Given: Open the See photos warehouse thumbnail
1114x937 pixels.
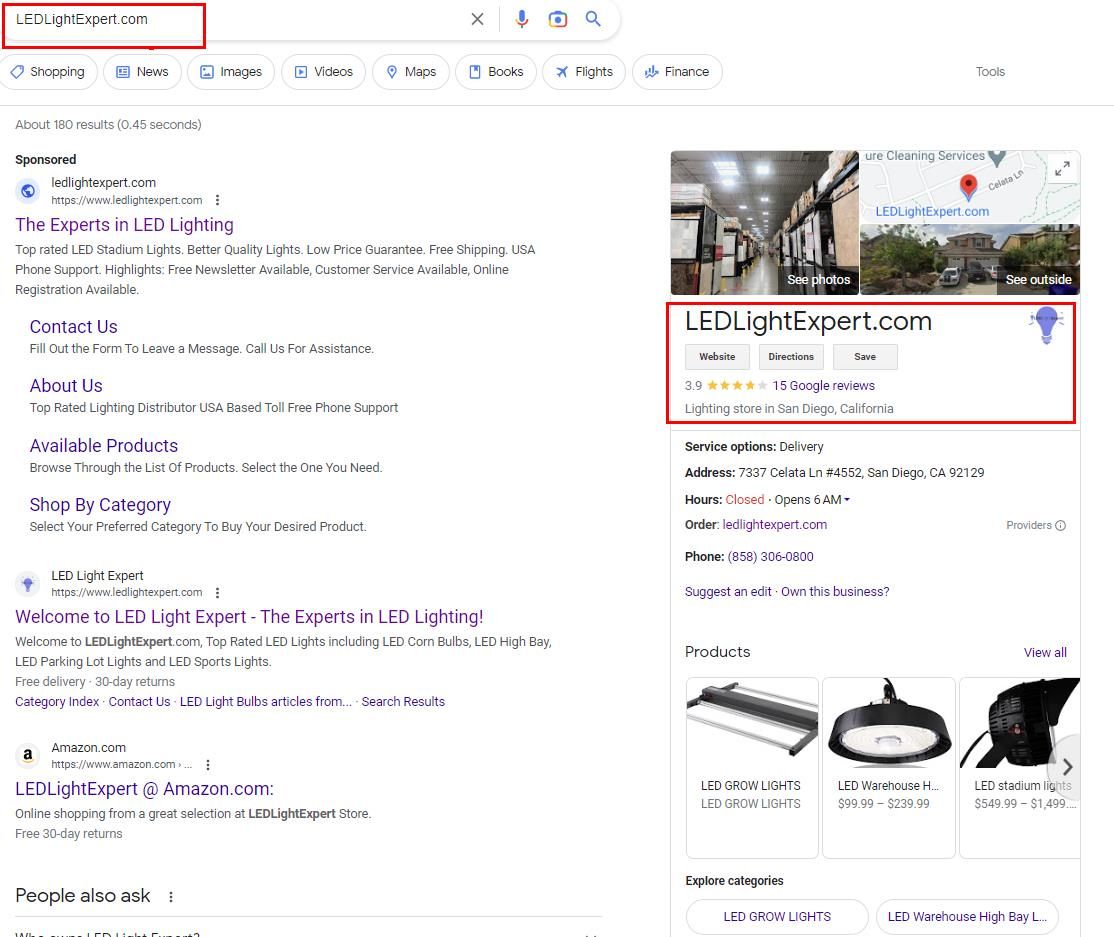Looking at the screenshot, I should tap(764, 222).
